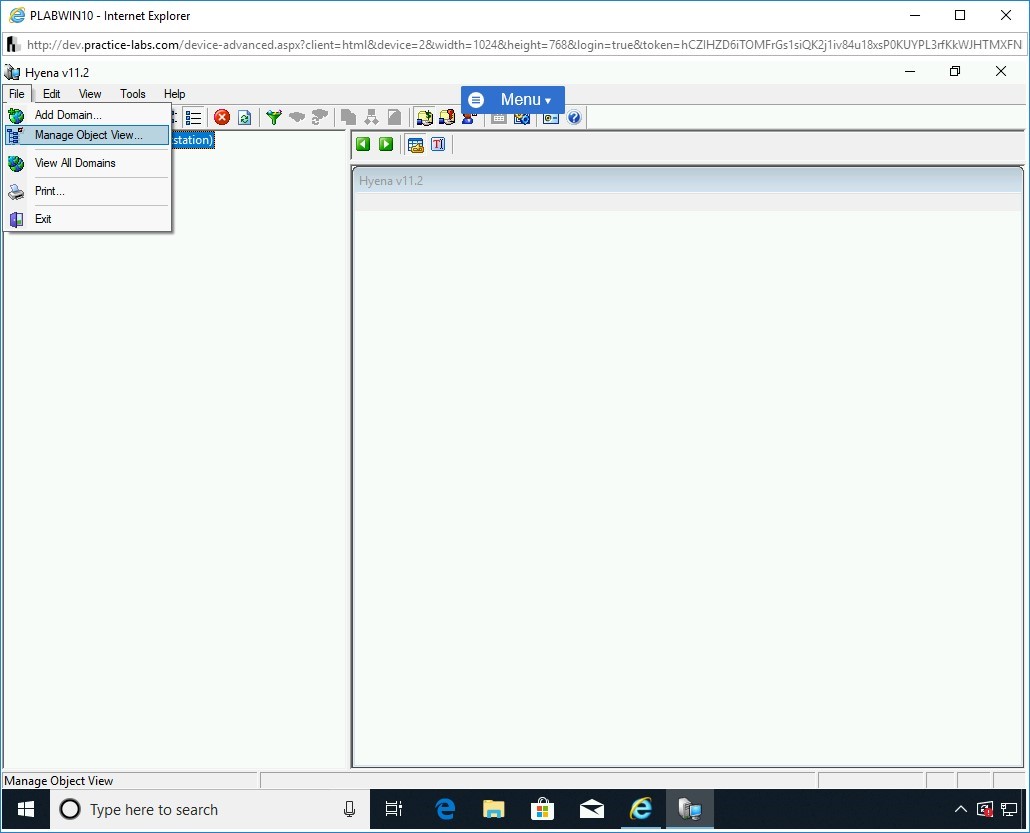Toggle the table grid view icon
The image size is (1030, 833).
click(415, 144)
